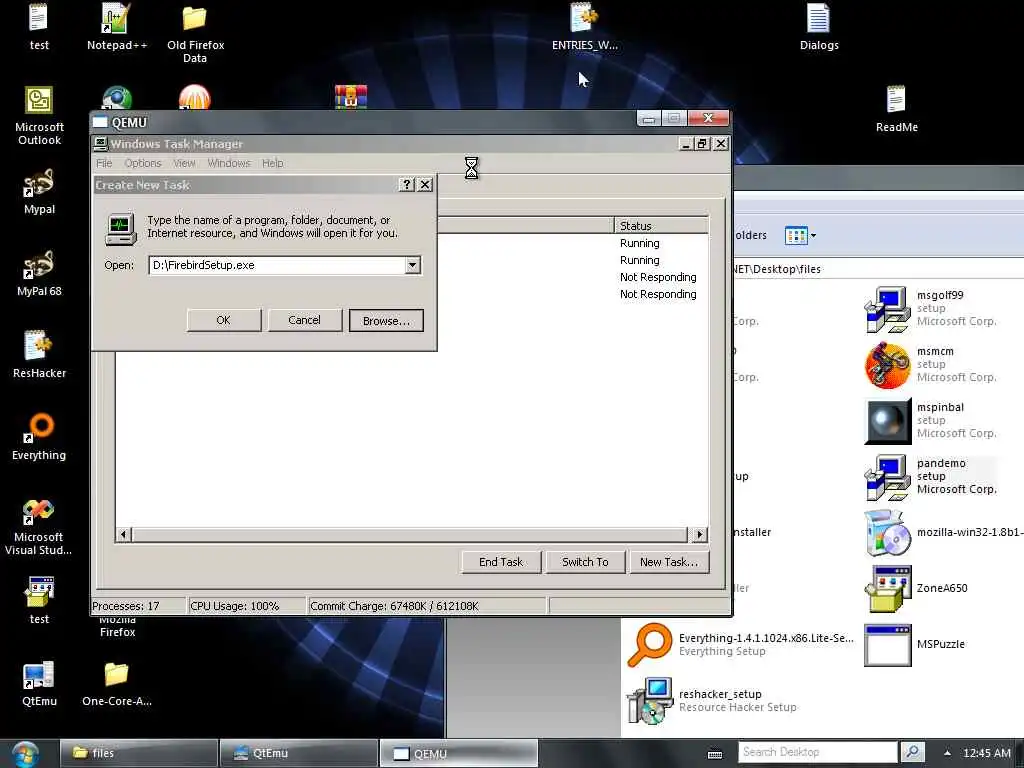Open Task Manager Help menu
This screenshot has width=1024, height=768.
tap(272, 163)
